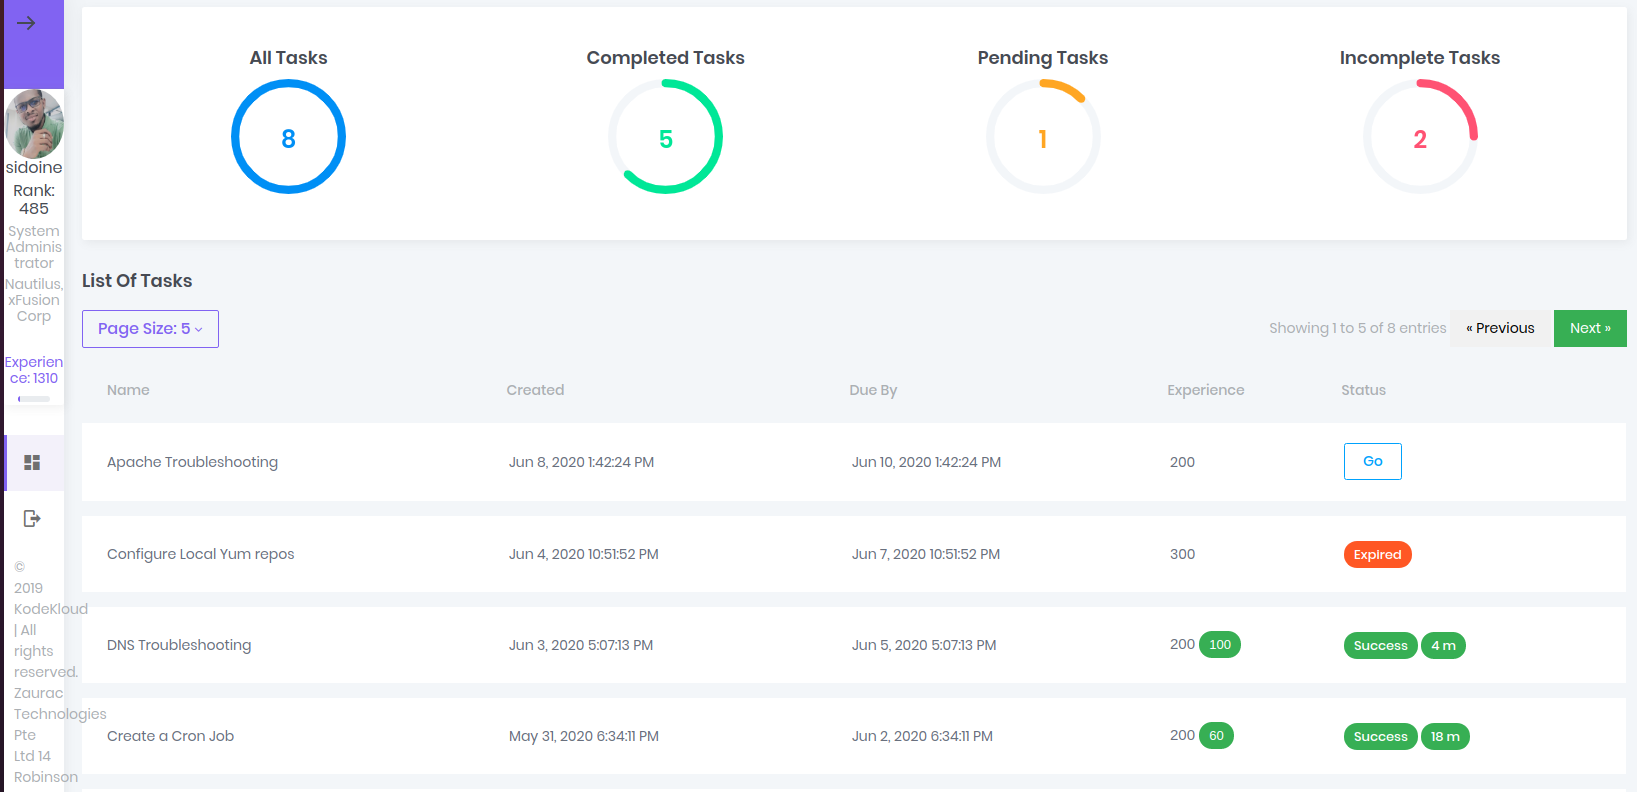Click the Pending Tasks circle counter
The width and height of the screenshot is (1637, 792).
[1042, 137]
